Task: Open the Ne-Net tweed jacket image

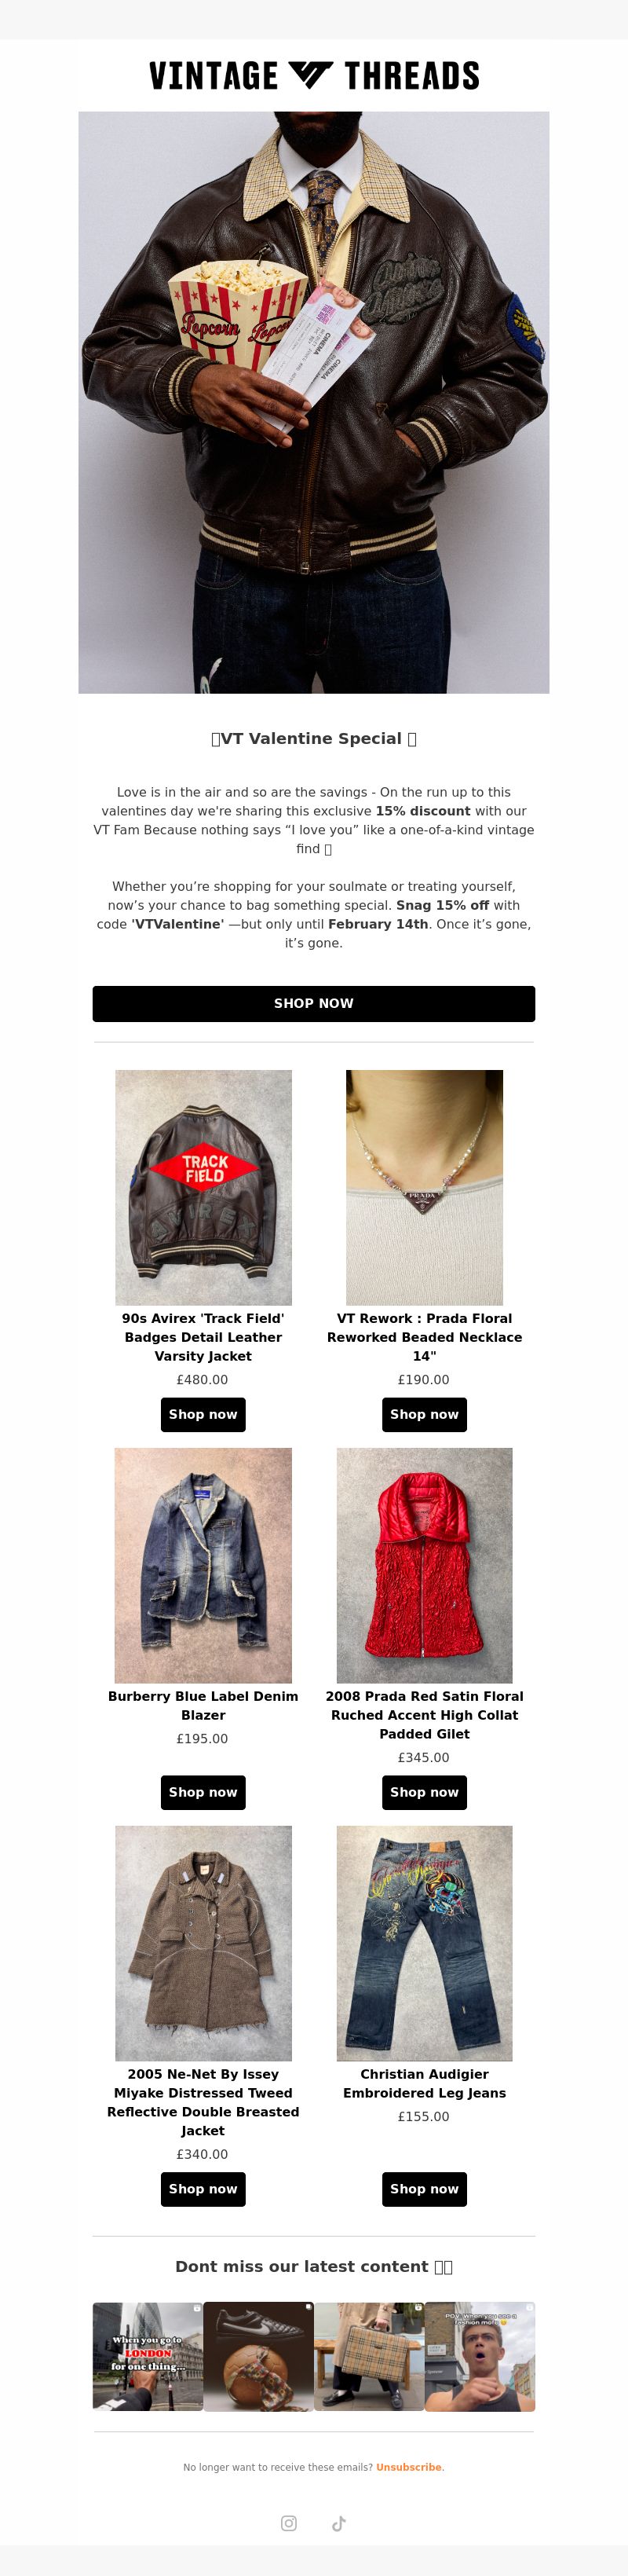Action: point(203,1943)
